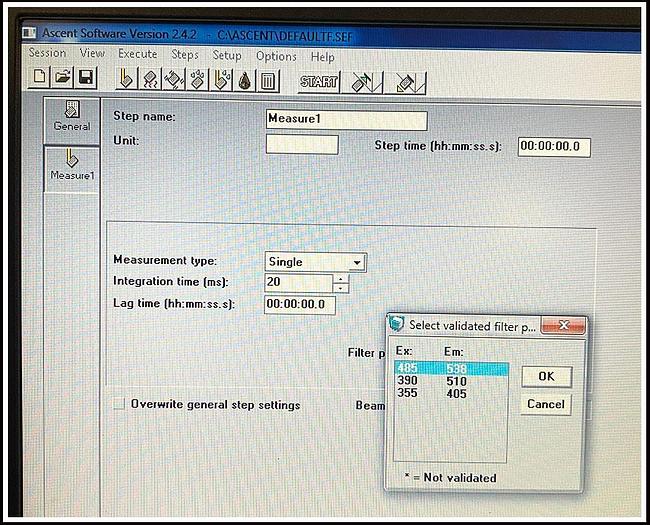Image resolution: width=650 pixels, height=525 pixels.
Task: Click the plate in toolbar icon
Action: (407, 83)
